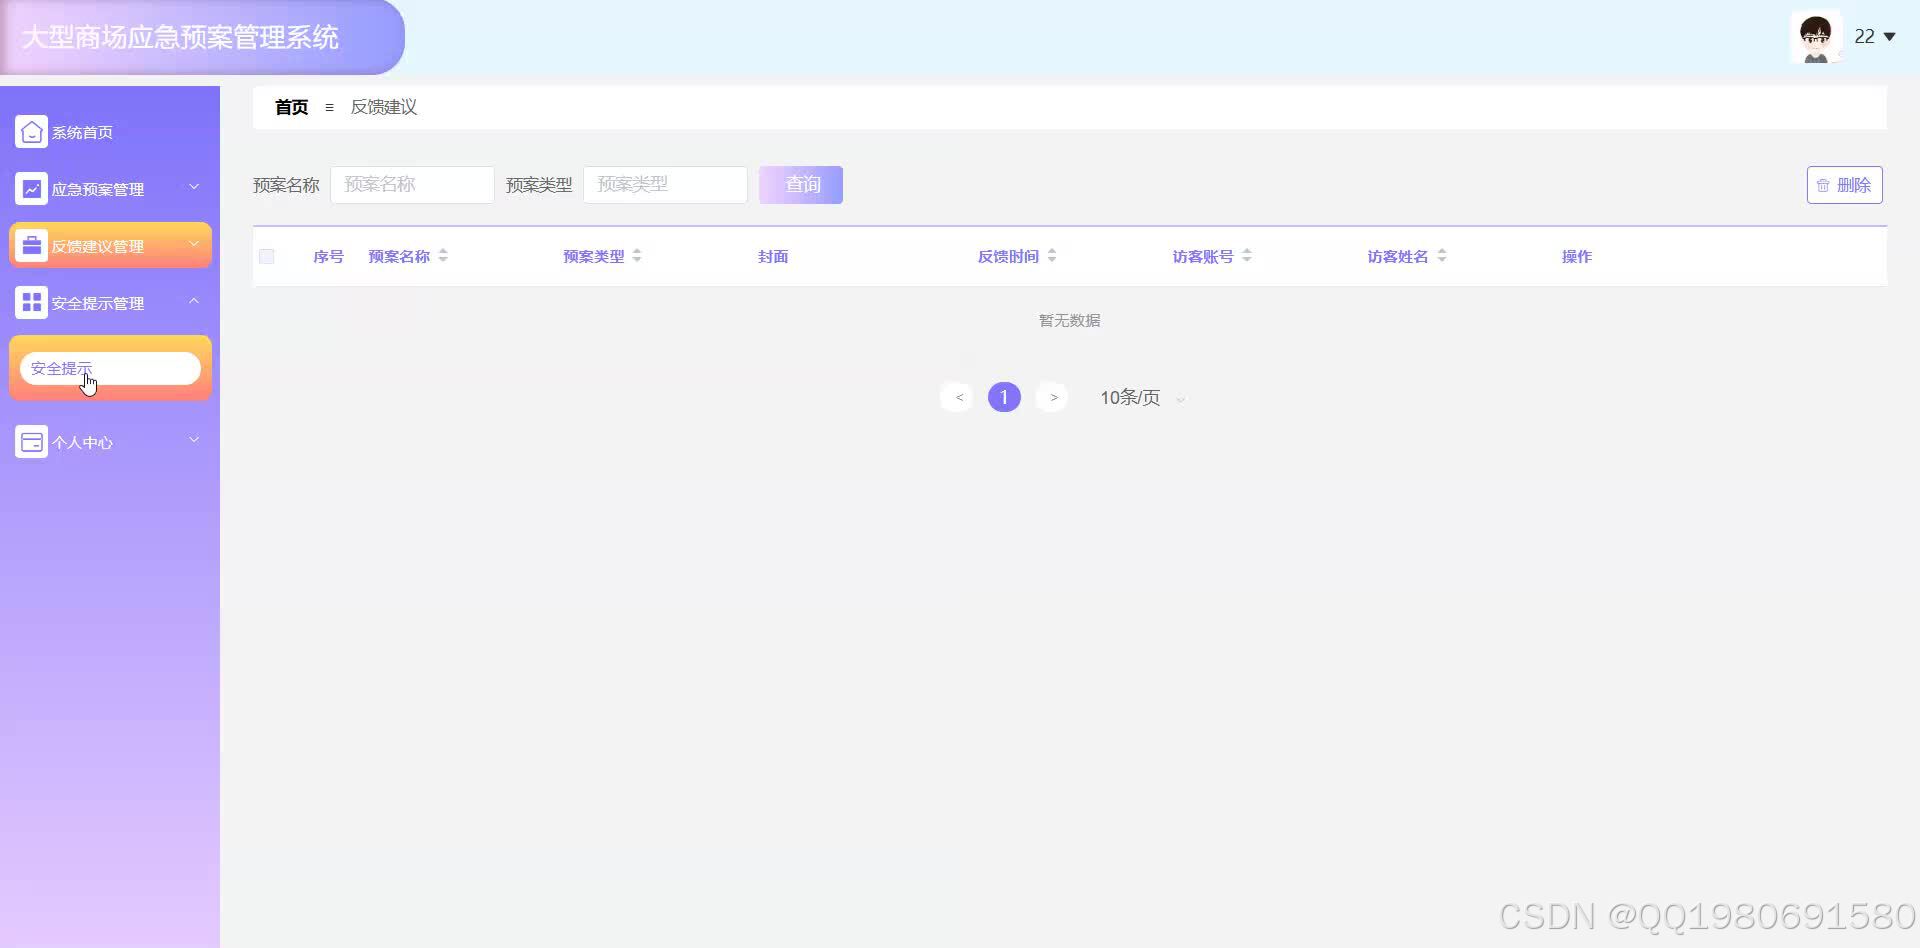Toggle sort order on 访客账号 column
Screen dimensions: 1920x948
(1246, 255)
